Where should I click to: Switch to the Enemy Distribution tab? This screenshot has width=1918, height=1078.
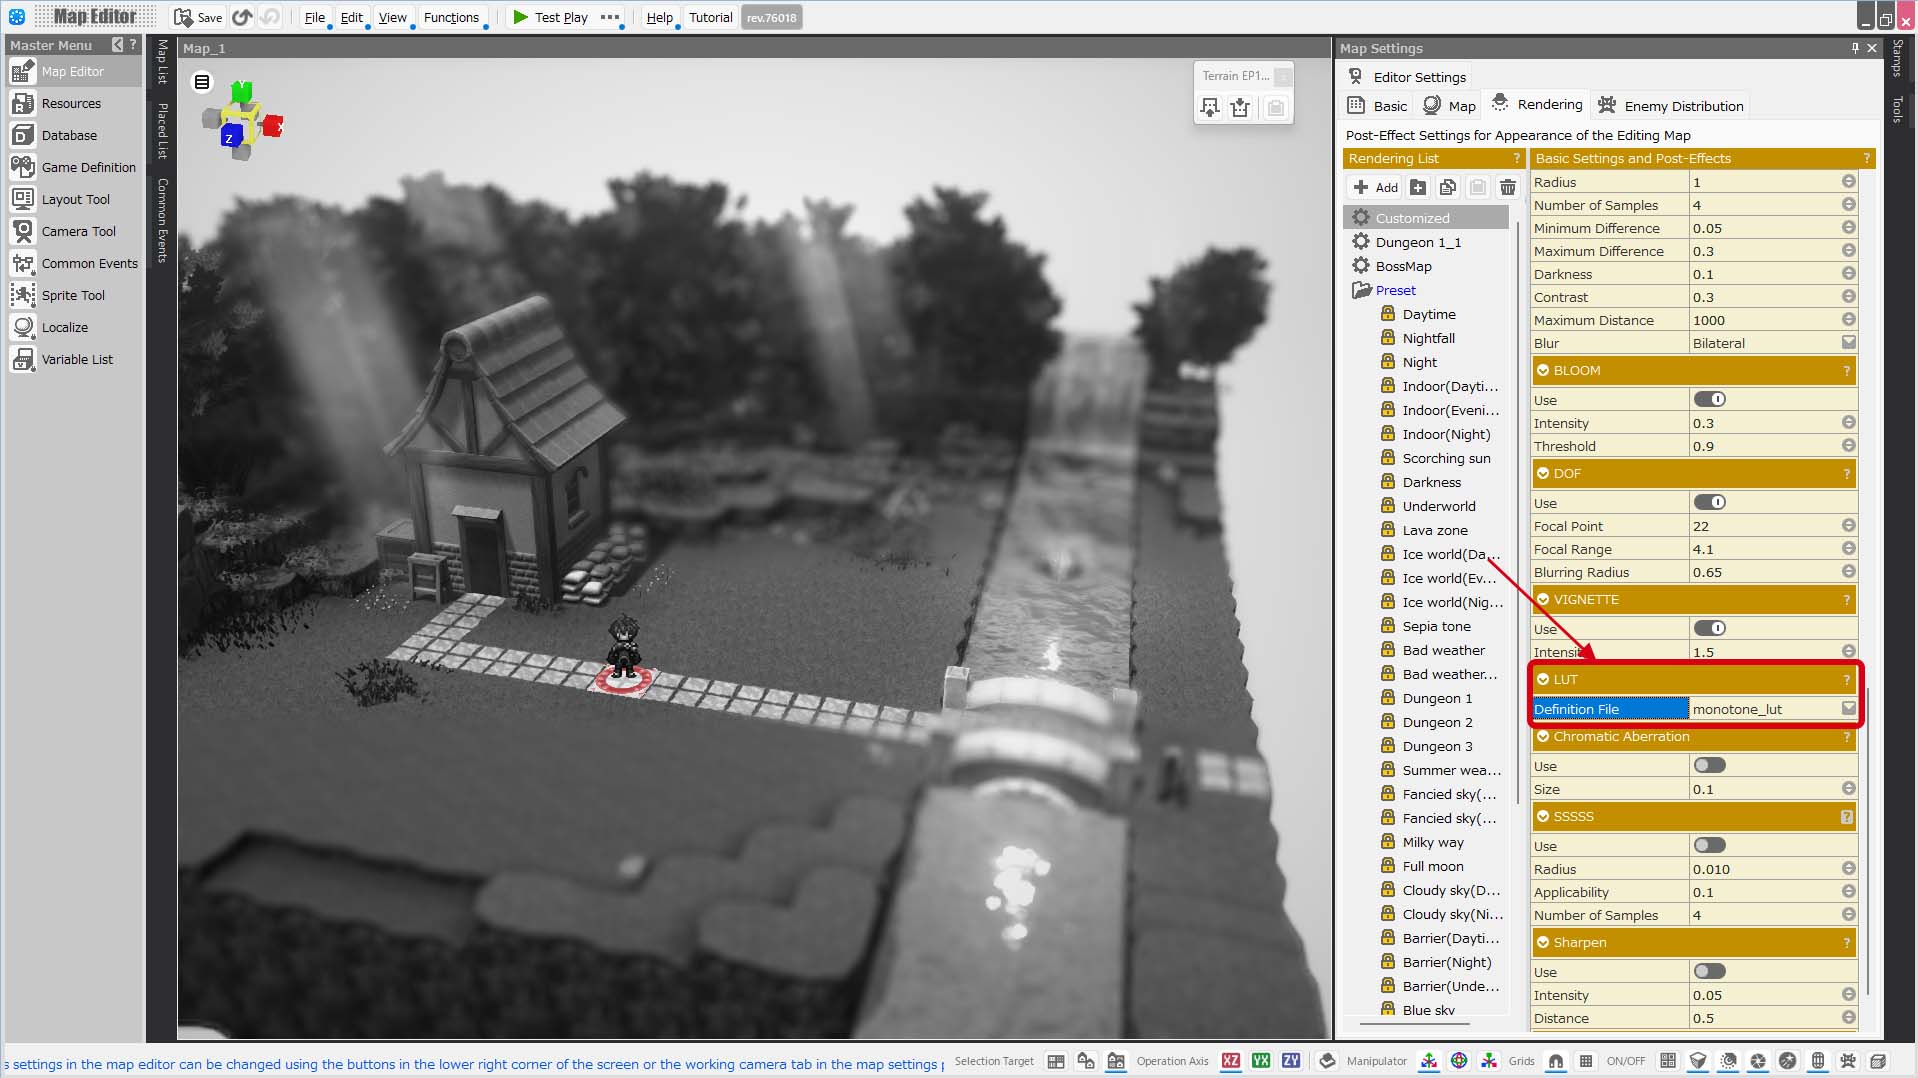[x=1671, y=105]
